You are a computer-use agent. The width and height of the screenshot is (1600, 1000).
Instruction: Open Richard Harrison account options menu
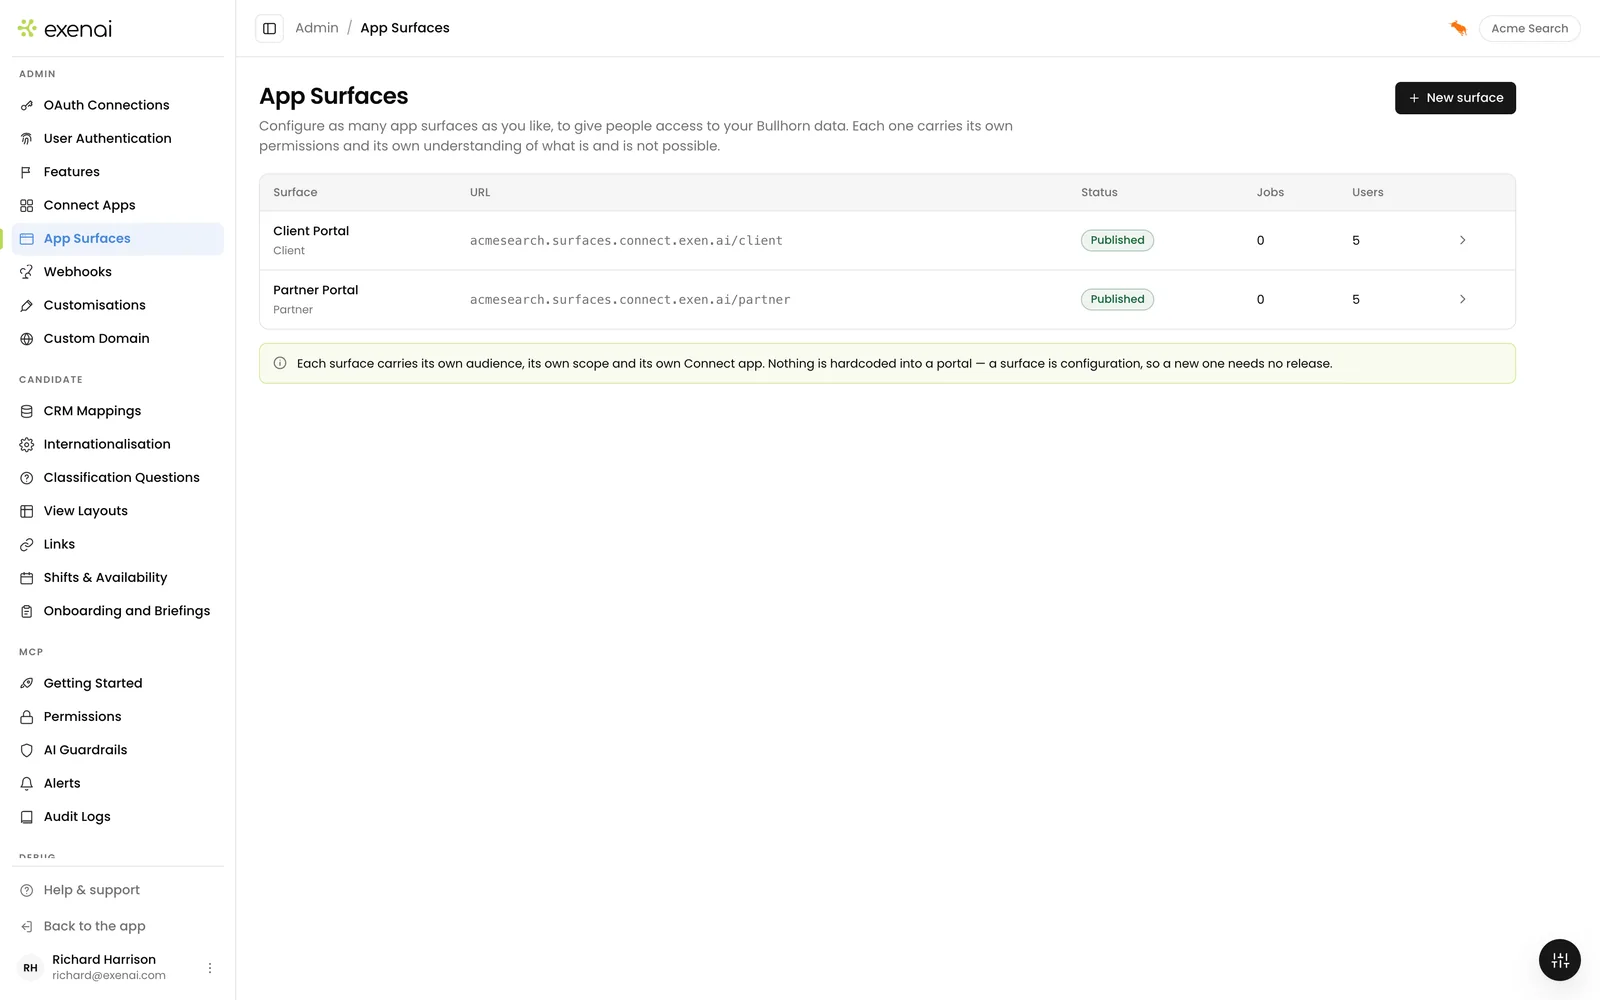(x=210, y=968)
